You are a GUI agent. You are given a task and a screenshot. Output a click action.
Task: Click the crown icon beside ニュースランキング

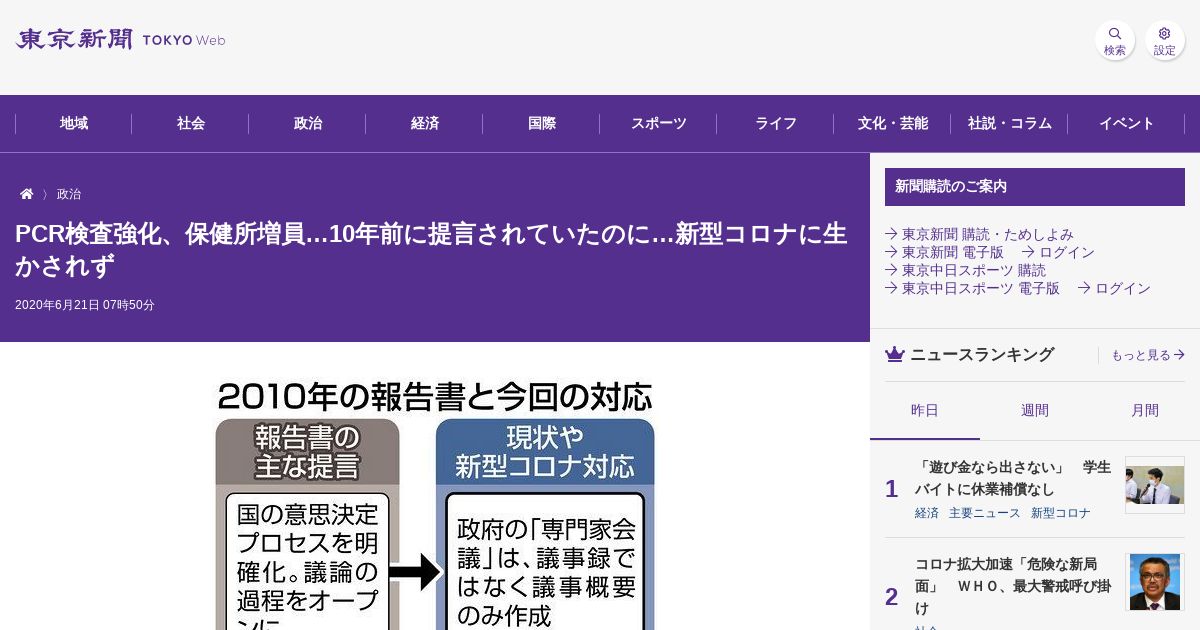[895, 354]
